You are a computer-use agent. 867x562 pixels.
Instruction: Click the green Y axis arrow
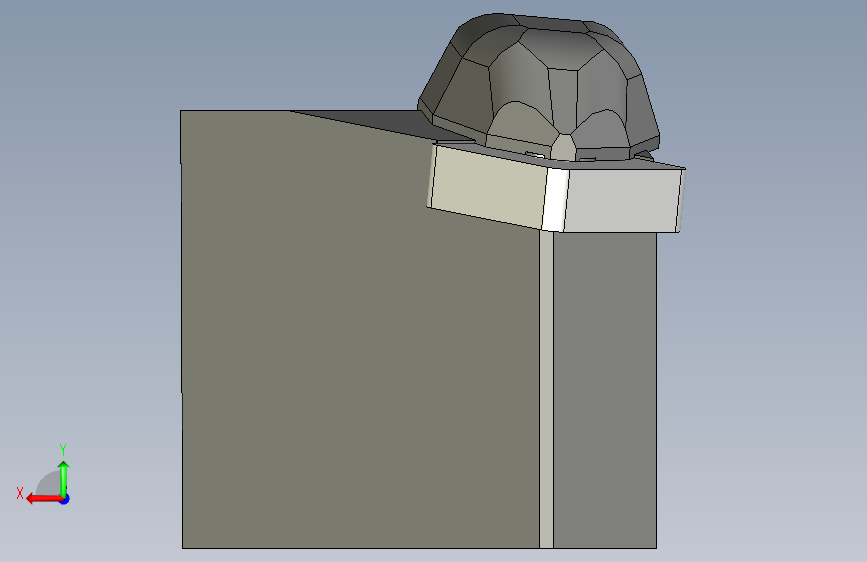coord(64,478)
